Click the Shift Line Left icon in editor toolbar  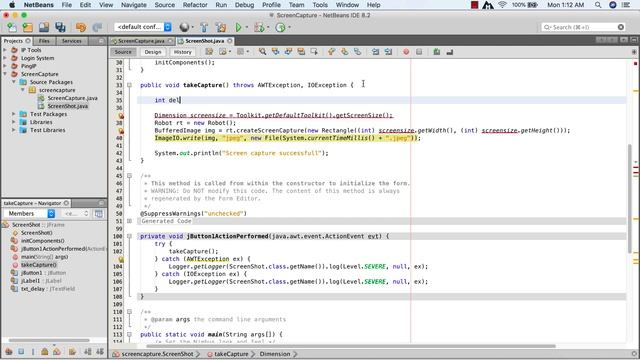pyautogui.click(x=375, y=52)
